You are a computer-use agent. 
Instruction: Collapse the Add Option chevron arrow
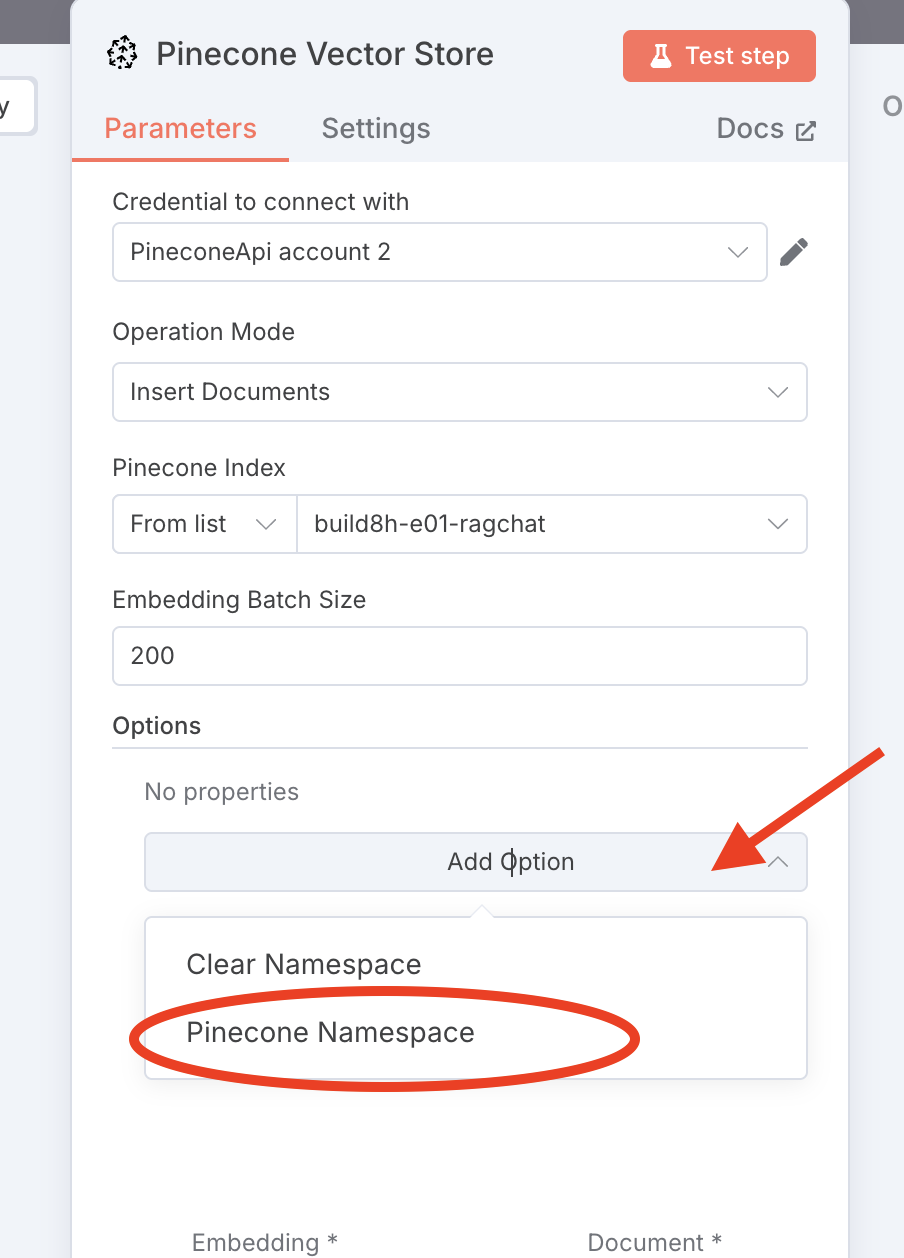pyautogui.click(x=778, y=862)
